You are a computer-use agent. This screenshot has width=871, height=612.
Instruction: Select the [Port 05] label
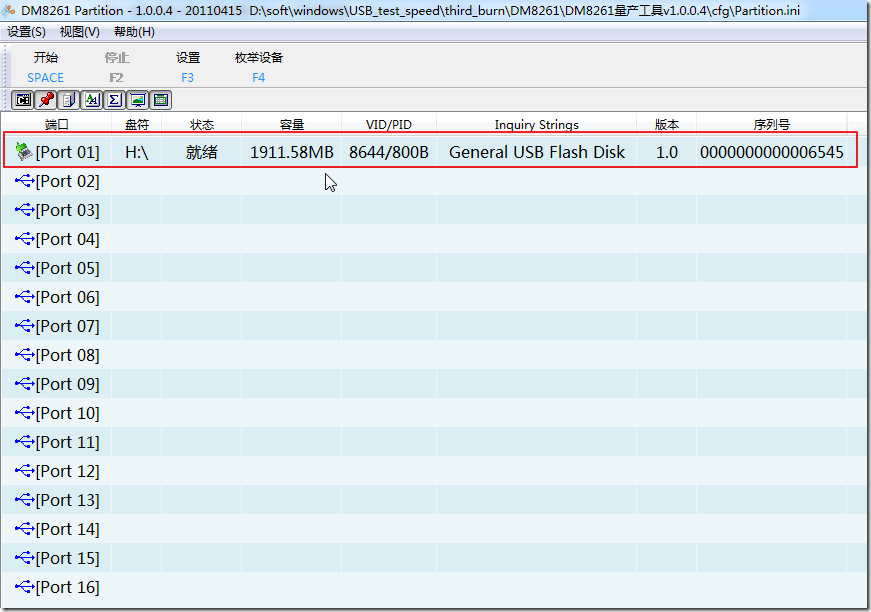click(x=68, y=268)
